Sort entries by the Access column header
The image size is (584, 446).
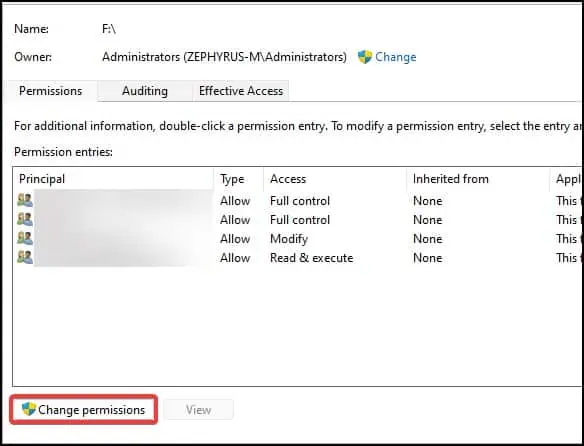click(335, 179)
